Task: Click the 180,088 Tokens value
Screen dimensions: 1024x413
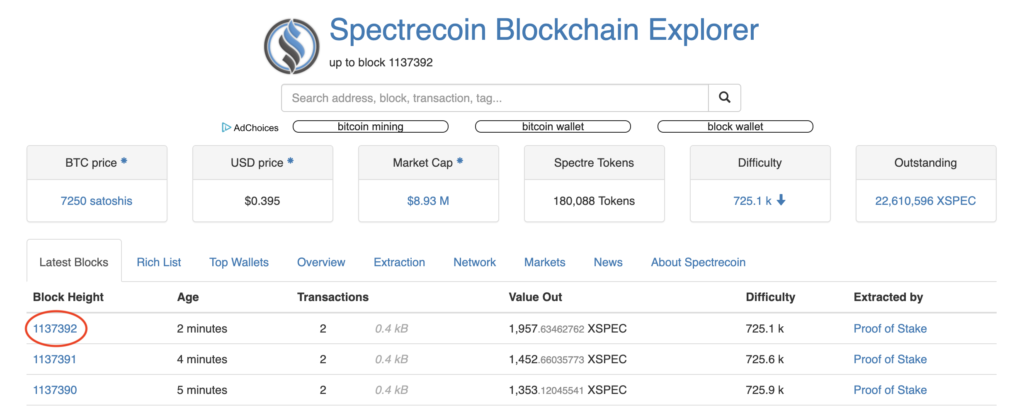Action: click(x=594, y=201)
